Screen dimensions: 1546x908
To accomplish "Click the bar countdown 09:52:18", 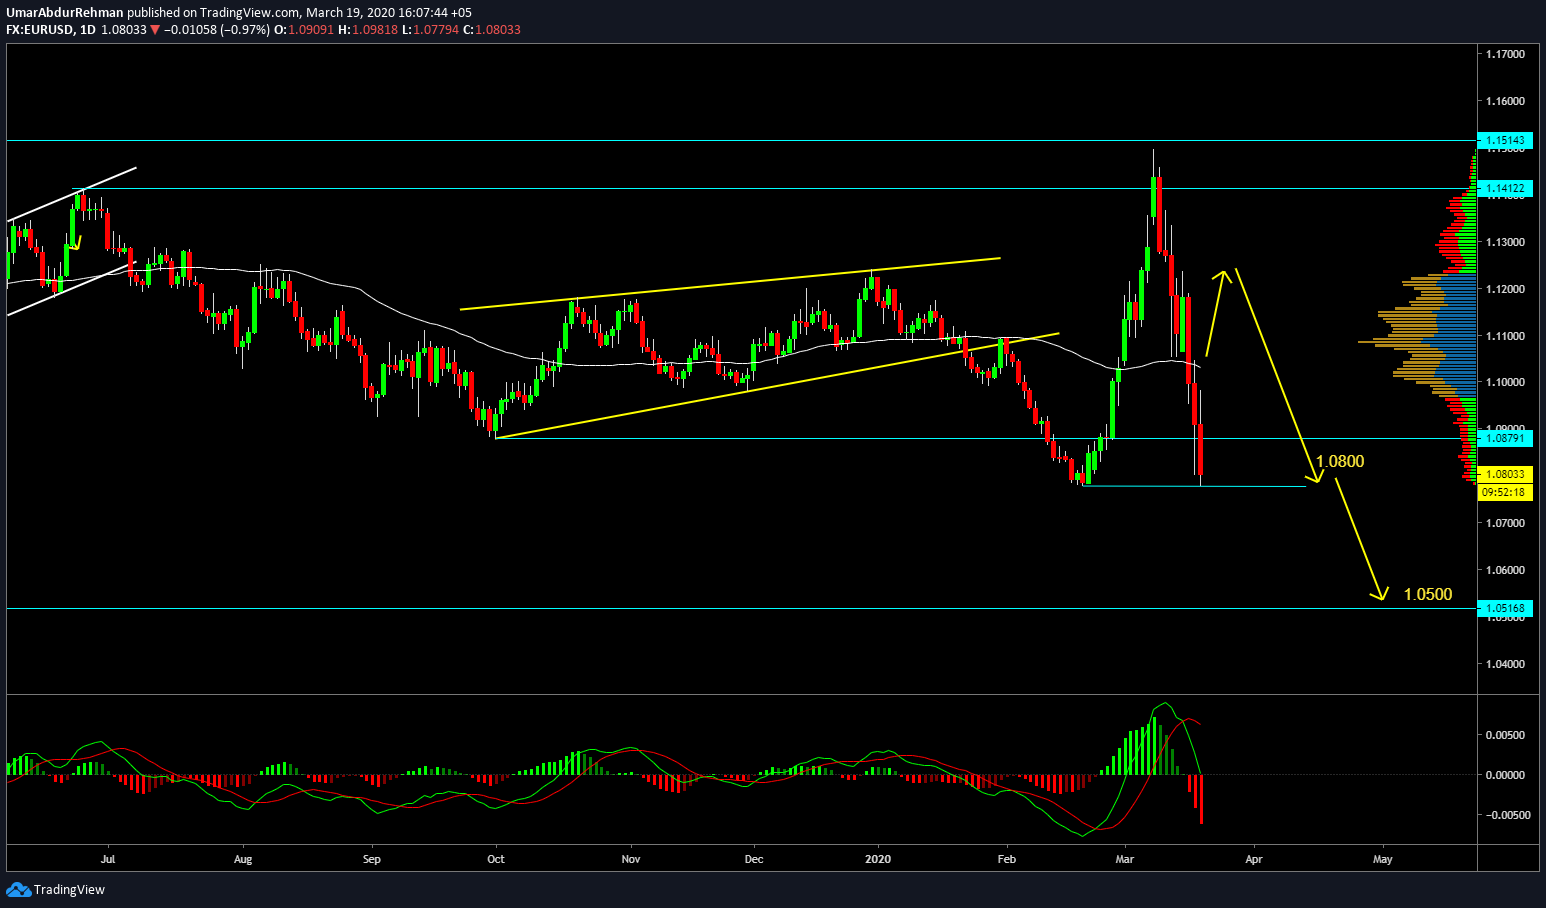I will [x=1504, y=492].
